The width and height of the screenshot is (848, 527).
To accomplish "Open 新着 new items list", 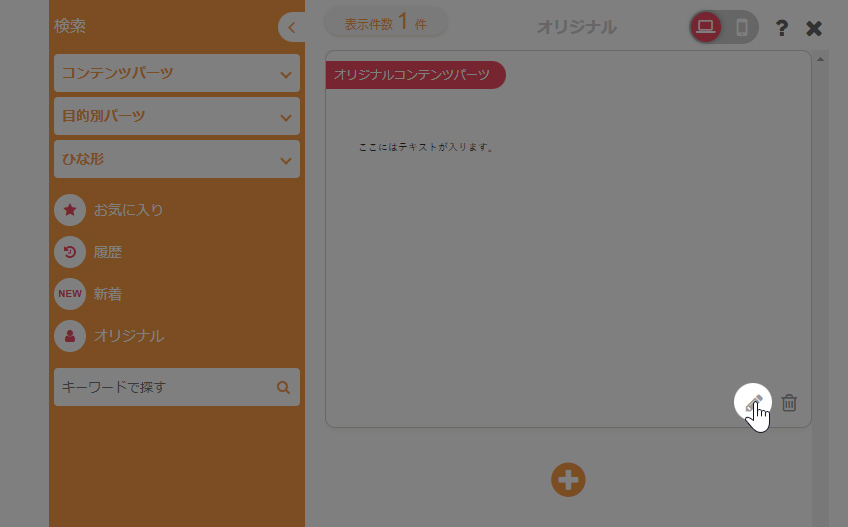I will [x=108, y=294].
